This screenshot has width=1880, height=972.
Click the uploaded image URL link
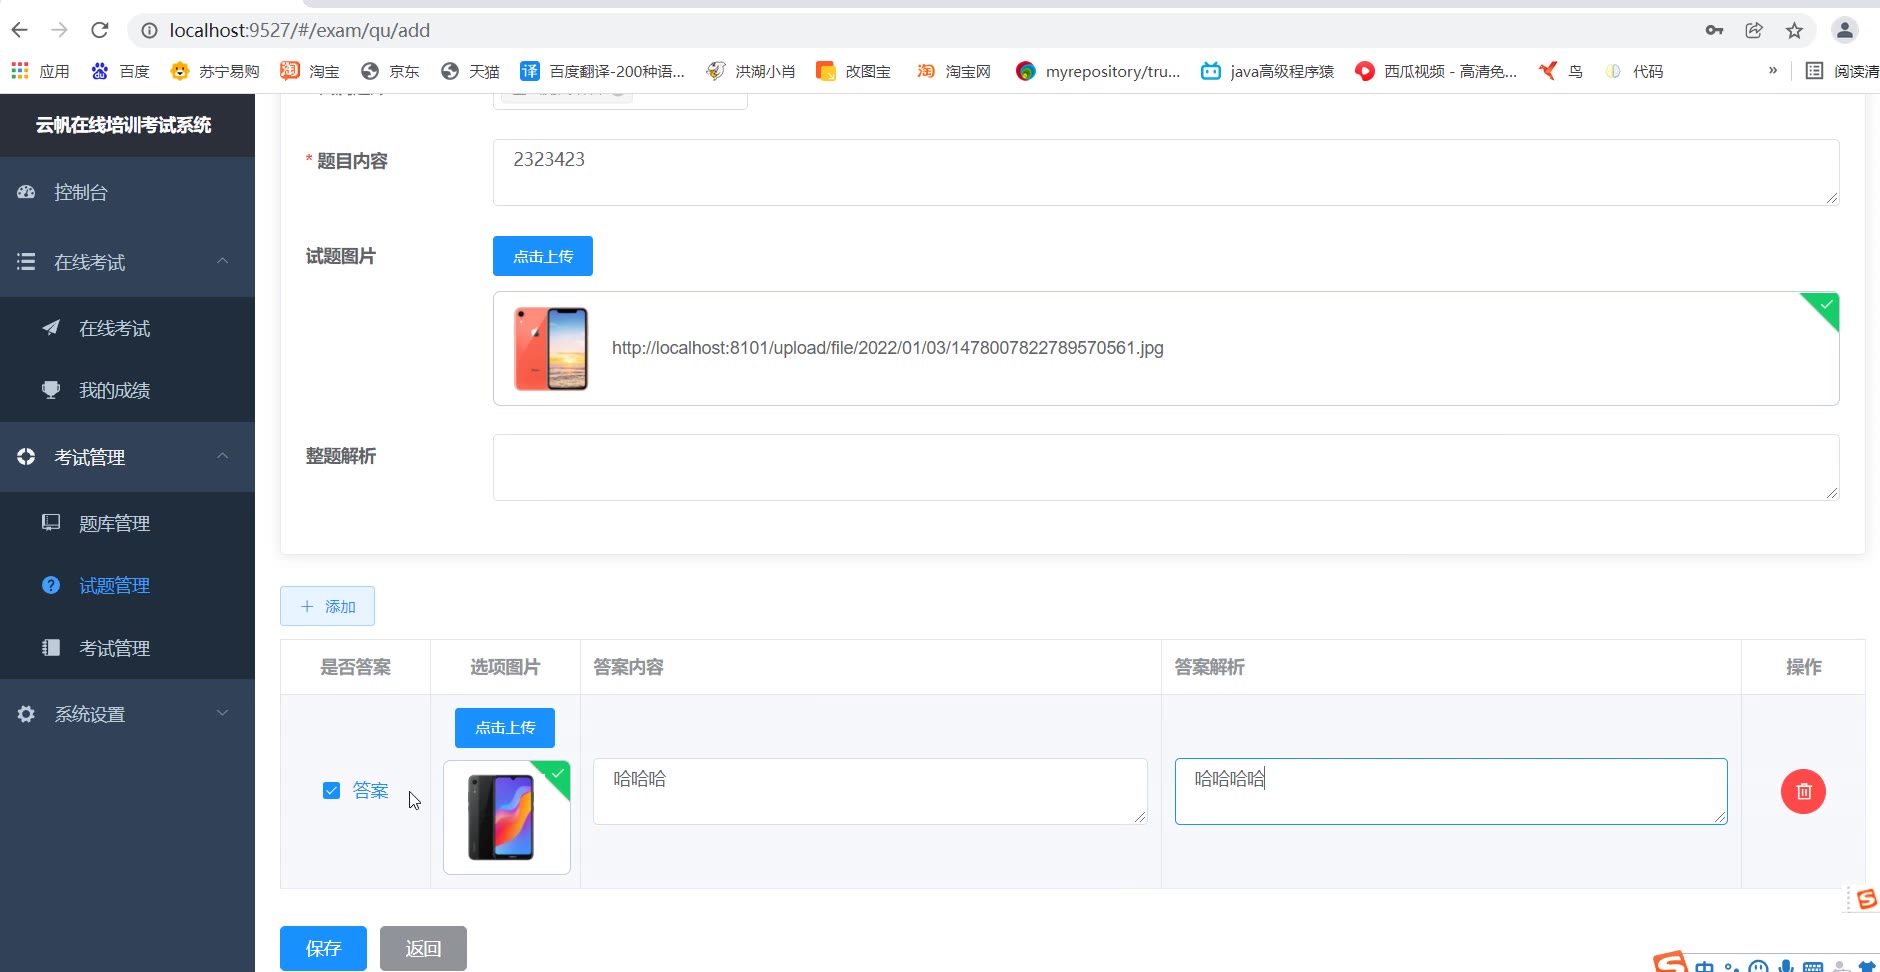888,348
